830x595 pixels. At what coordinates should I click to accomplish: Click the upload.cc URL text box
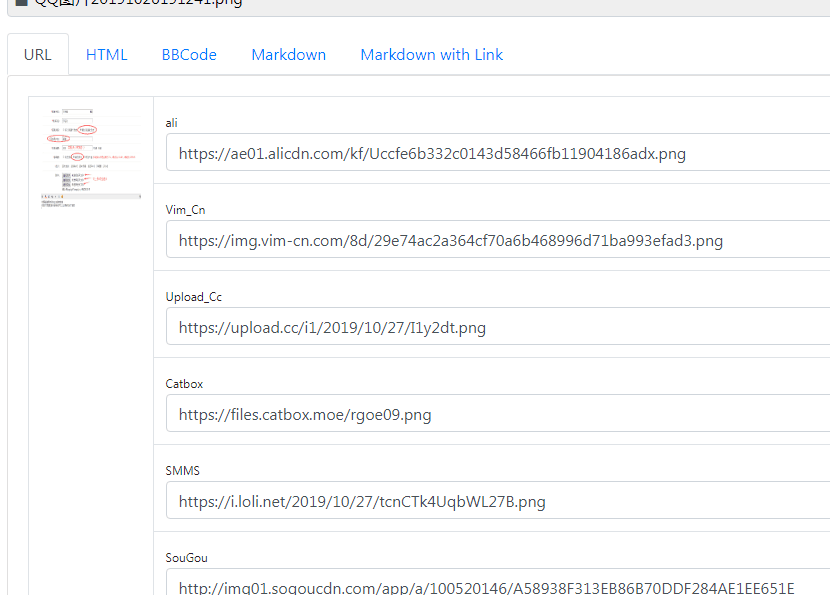click(x=497, y=328)
